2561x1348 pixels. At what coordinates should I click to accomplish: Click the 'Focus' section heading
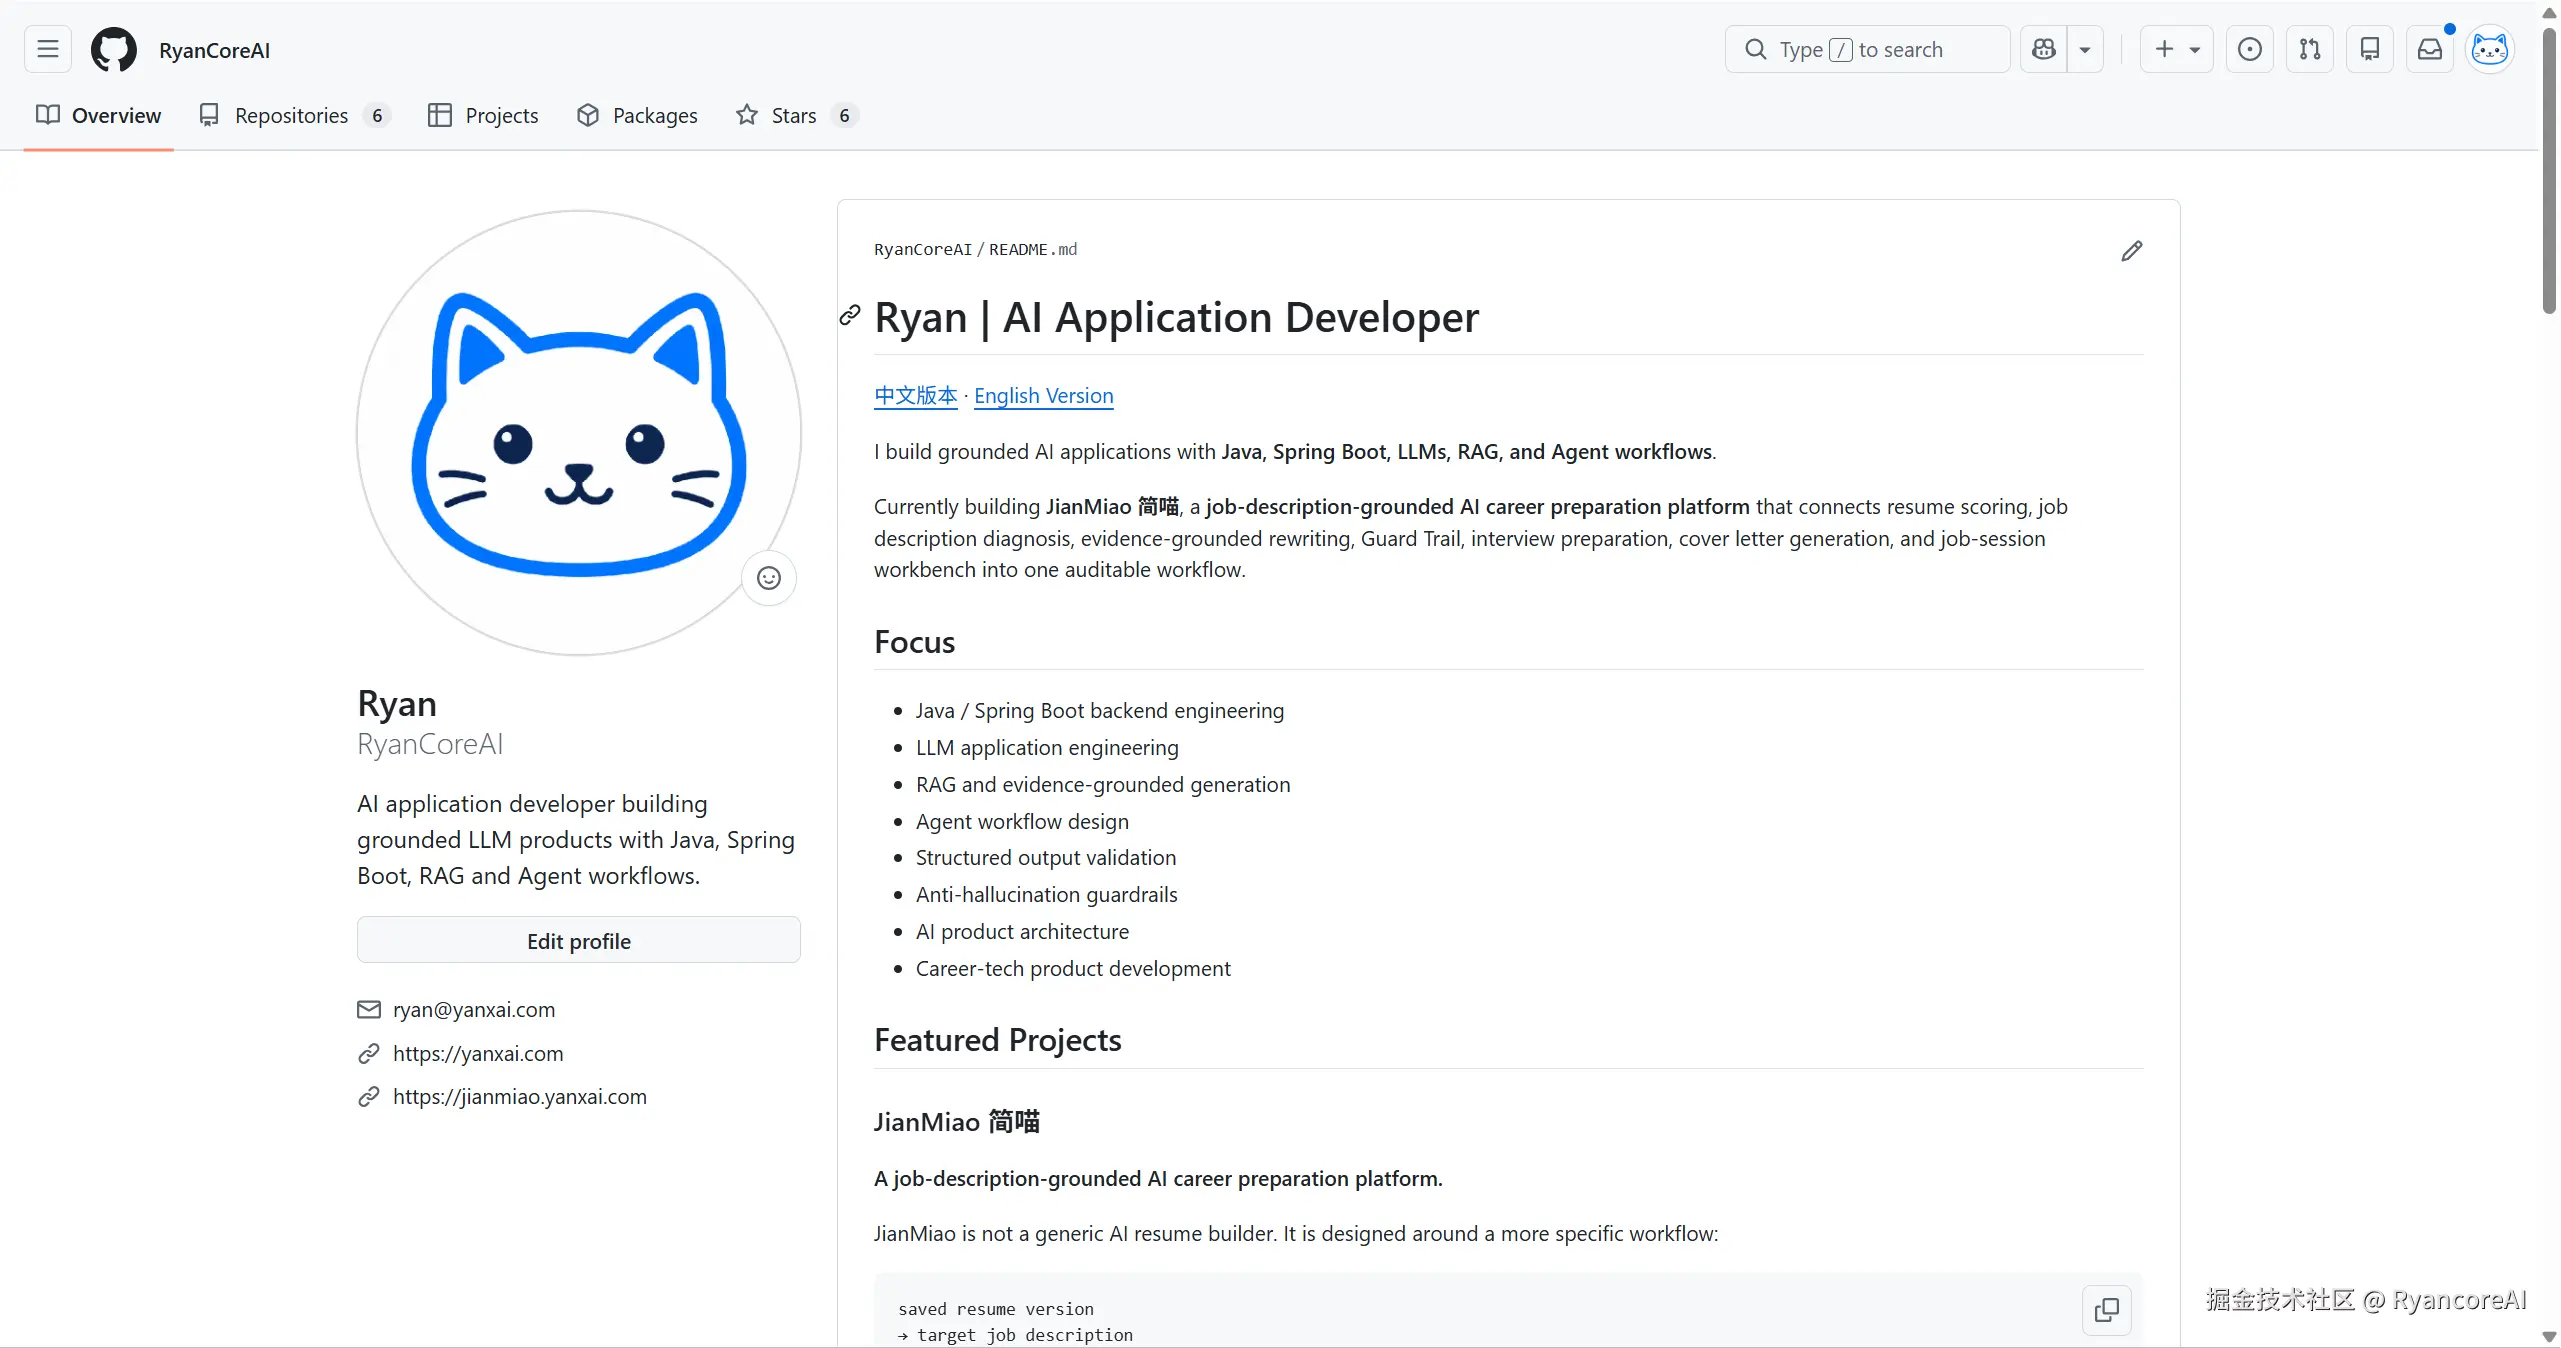(x=915, y=642)
